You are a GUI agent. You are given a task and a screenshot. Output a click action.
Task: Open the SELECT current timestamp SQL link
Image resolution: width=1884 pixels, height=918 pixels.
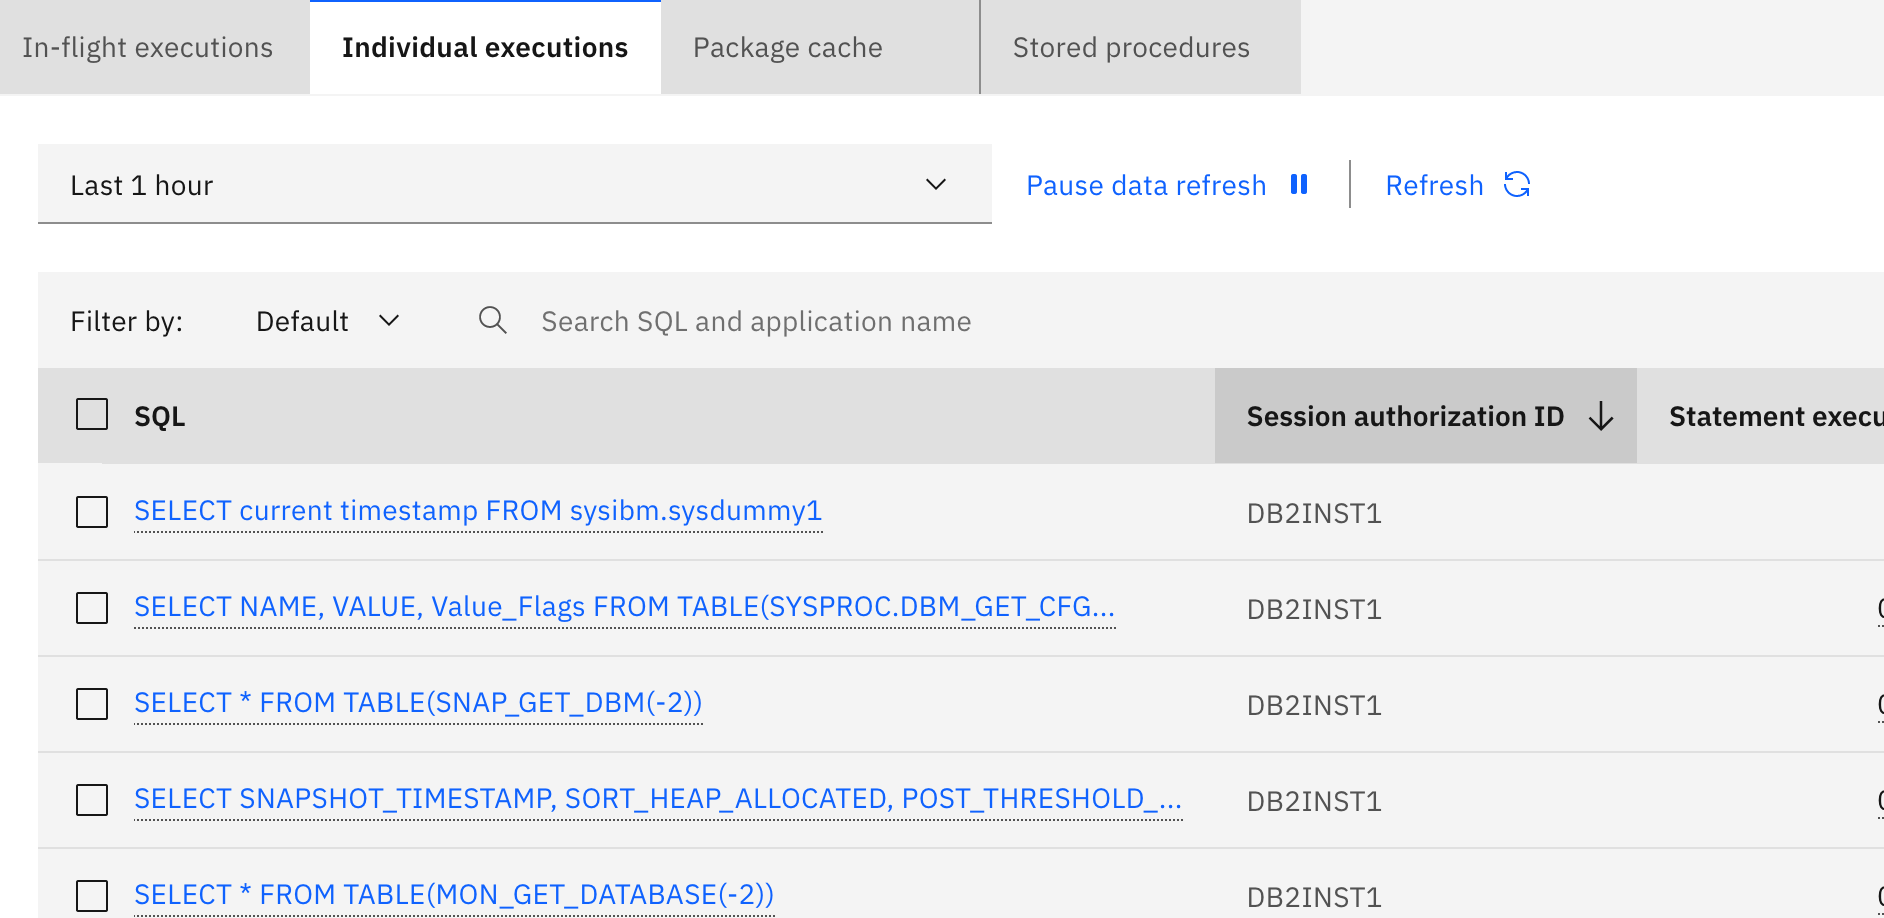tap(478, 511)
